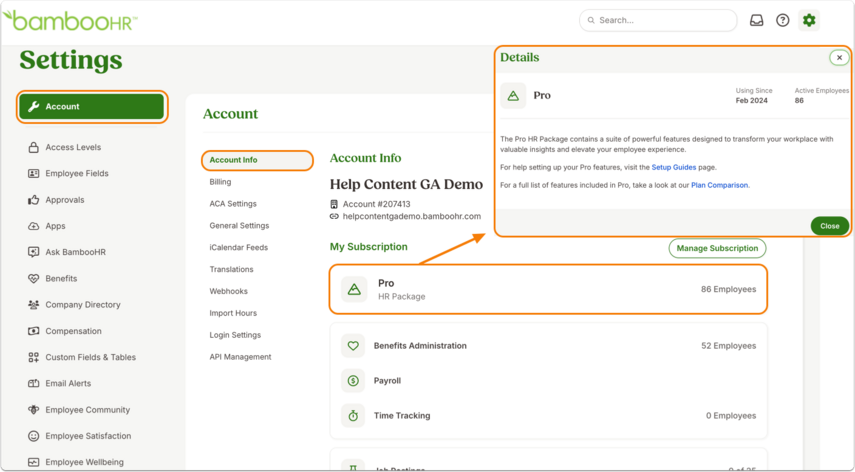The width and height of the screenshot is (855, 472).
Task: Click the Feb 2024 Using Since value
Action: 751,101
